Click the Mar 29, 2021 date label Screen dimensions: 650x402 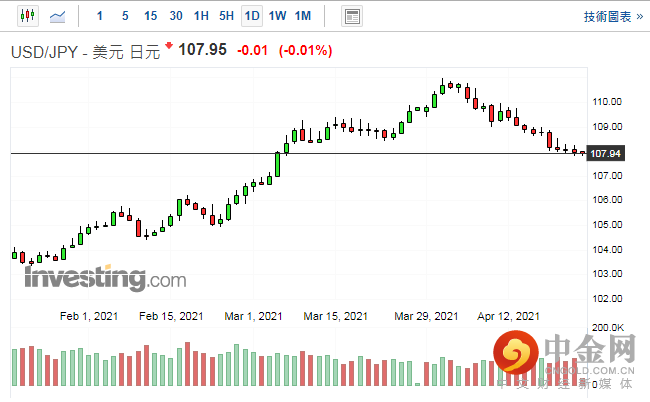426,316
